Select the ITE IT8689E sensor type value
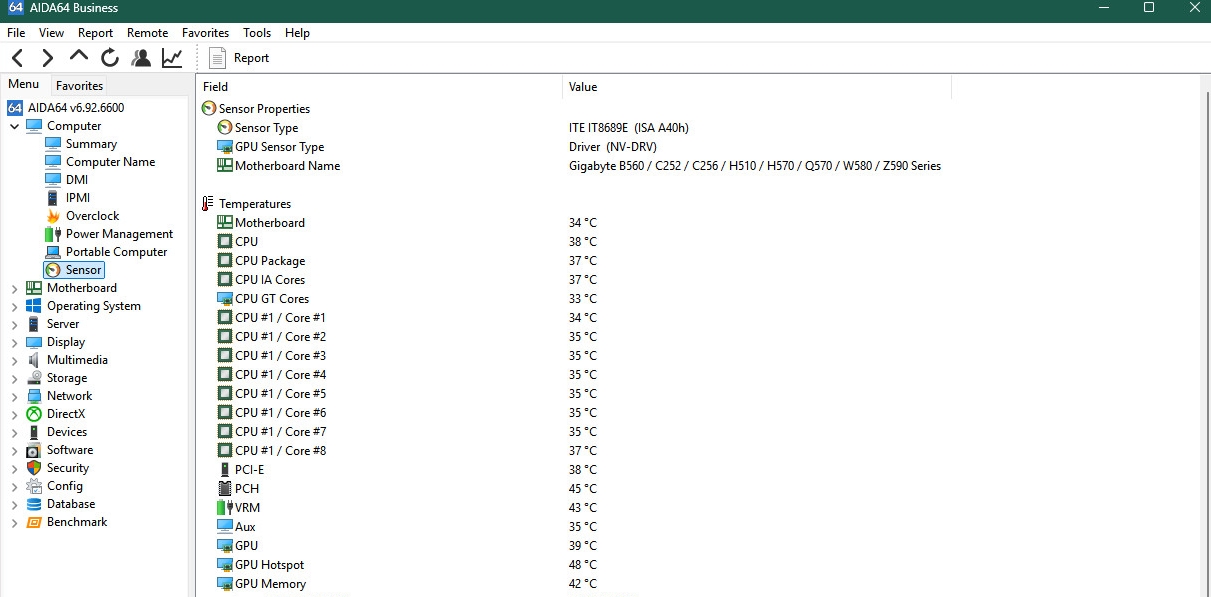 (x=629, y=128)
